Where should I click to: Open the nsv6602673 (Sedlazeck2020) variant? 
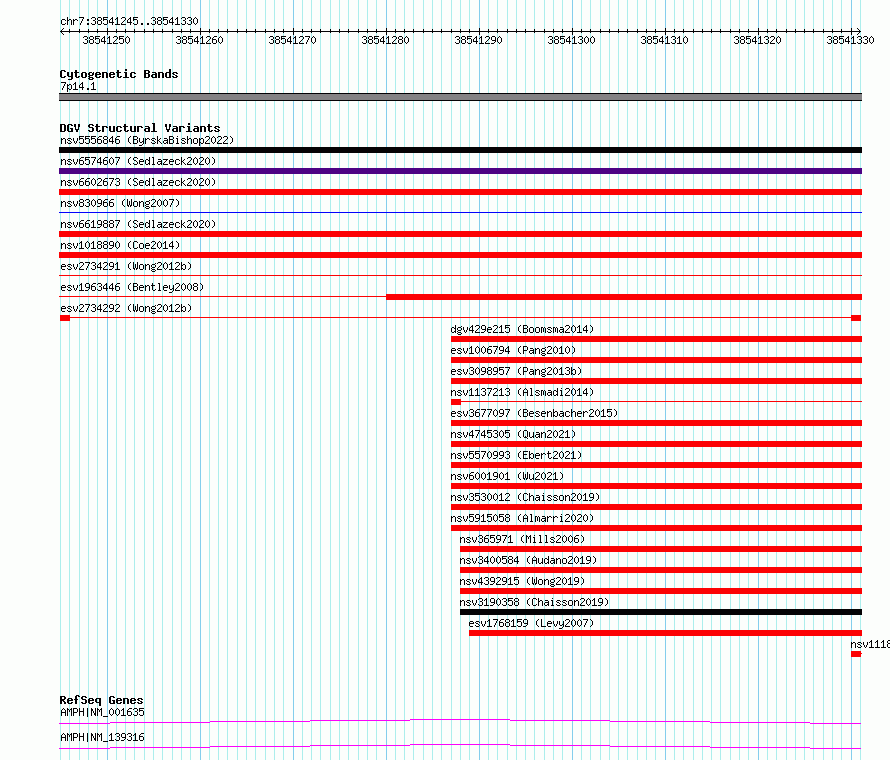(138, 182)
